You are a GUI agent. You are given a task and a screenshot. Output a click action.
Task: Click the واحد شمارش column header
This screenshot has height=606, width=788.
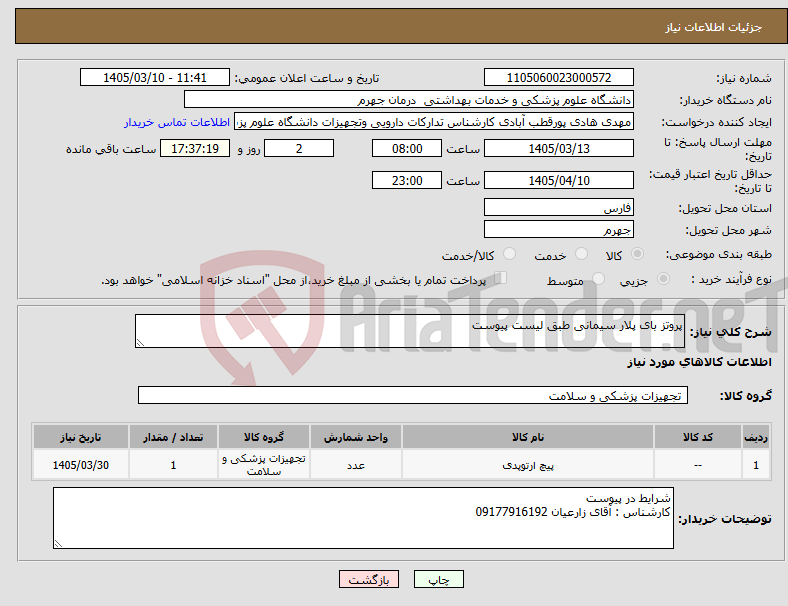tap(356, 437)
